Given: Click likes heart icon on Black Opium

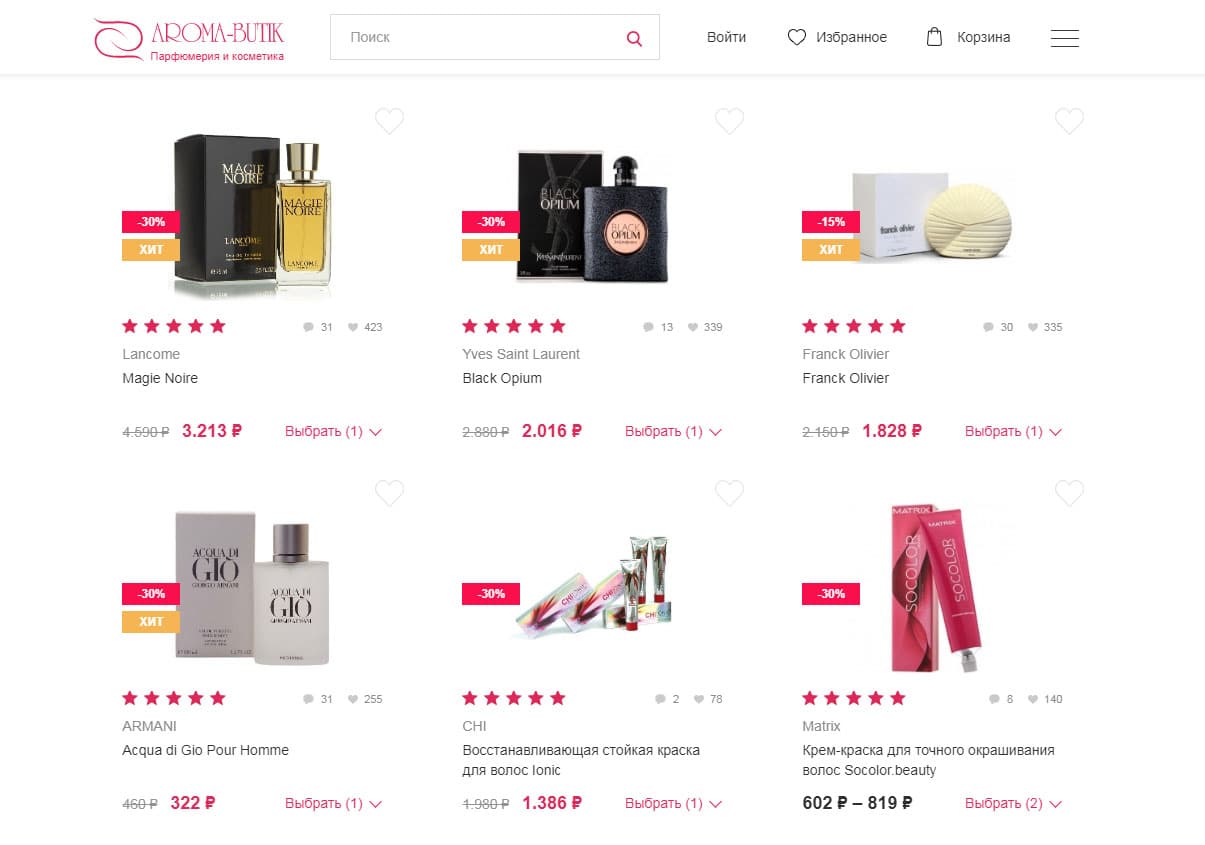Looking at the screenshot, I should click(693, 327).
